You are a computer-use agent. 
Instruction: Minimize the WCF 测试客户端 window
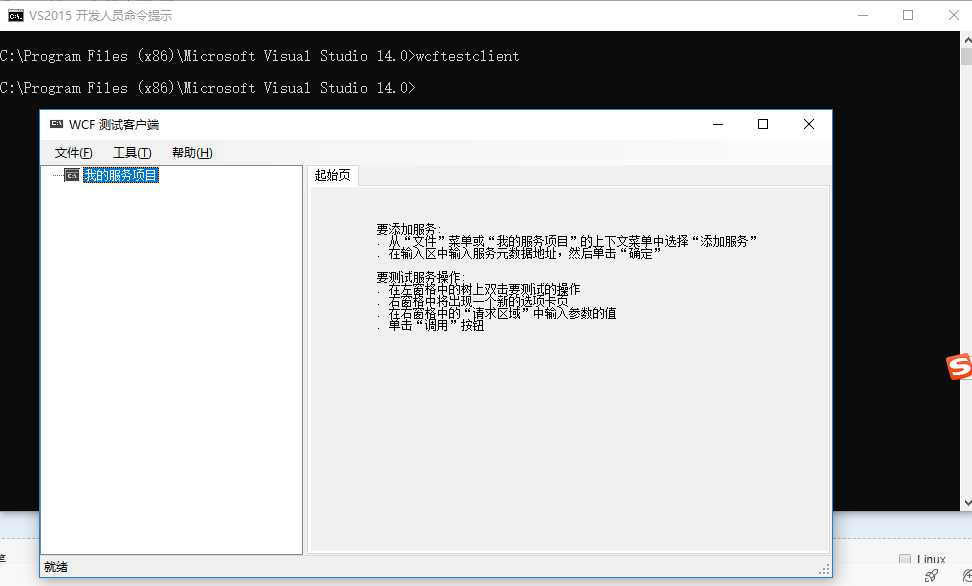718,124
